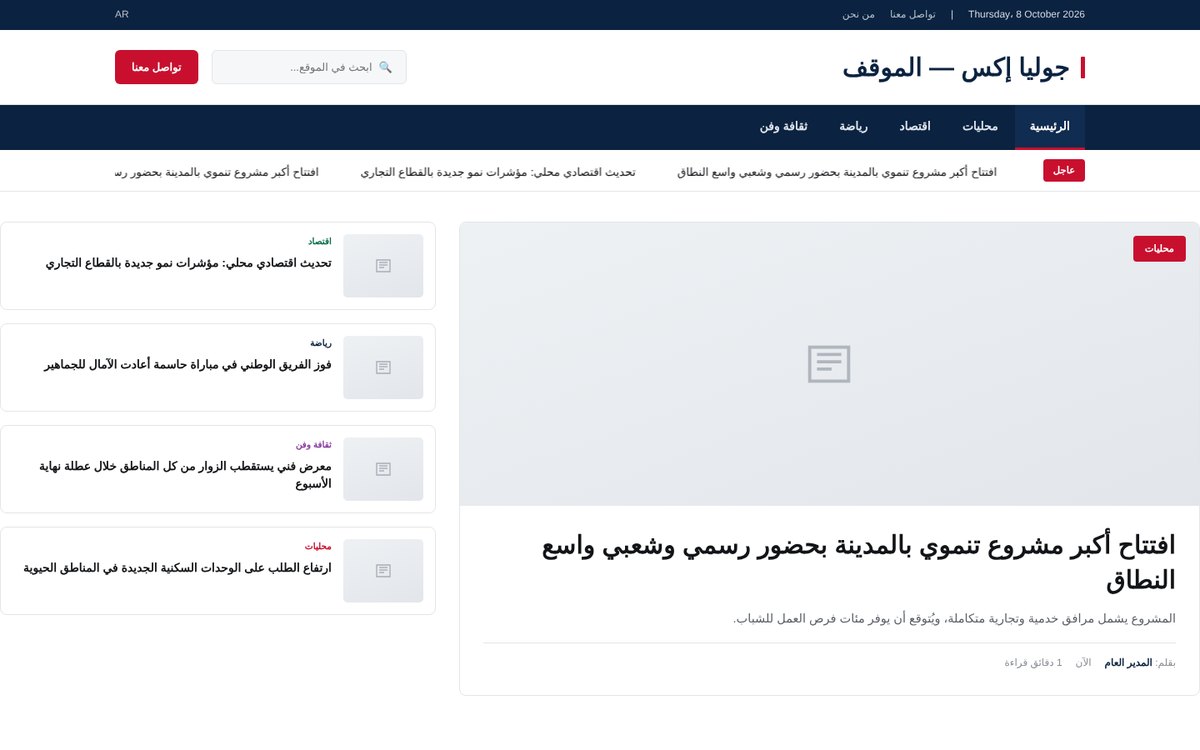Open headline ارتفاع الطلب على الوحدات السكنية
The width and height of the screenshot is (1200, 750).
coord(177,568)
